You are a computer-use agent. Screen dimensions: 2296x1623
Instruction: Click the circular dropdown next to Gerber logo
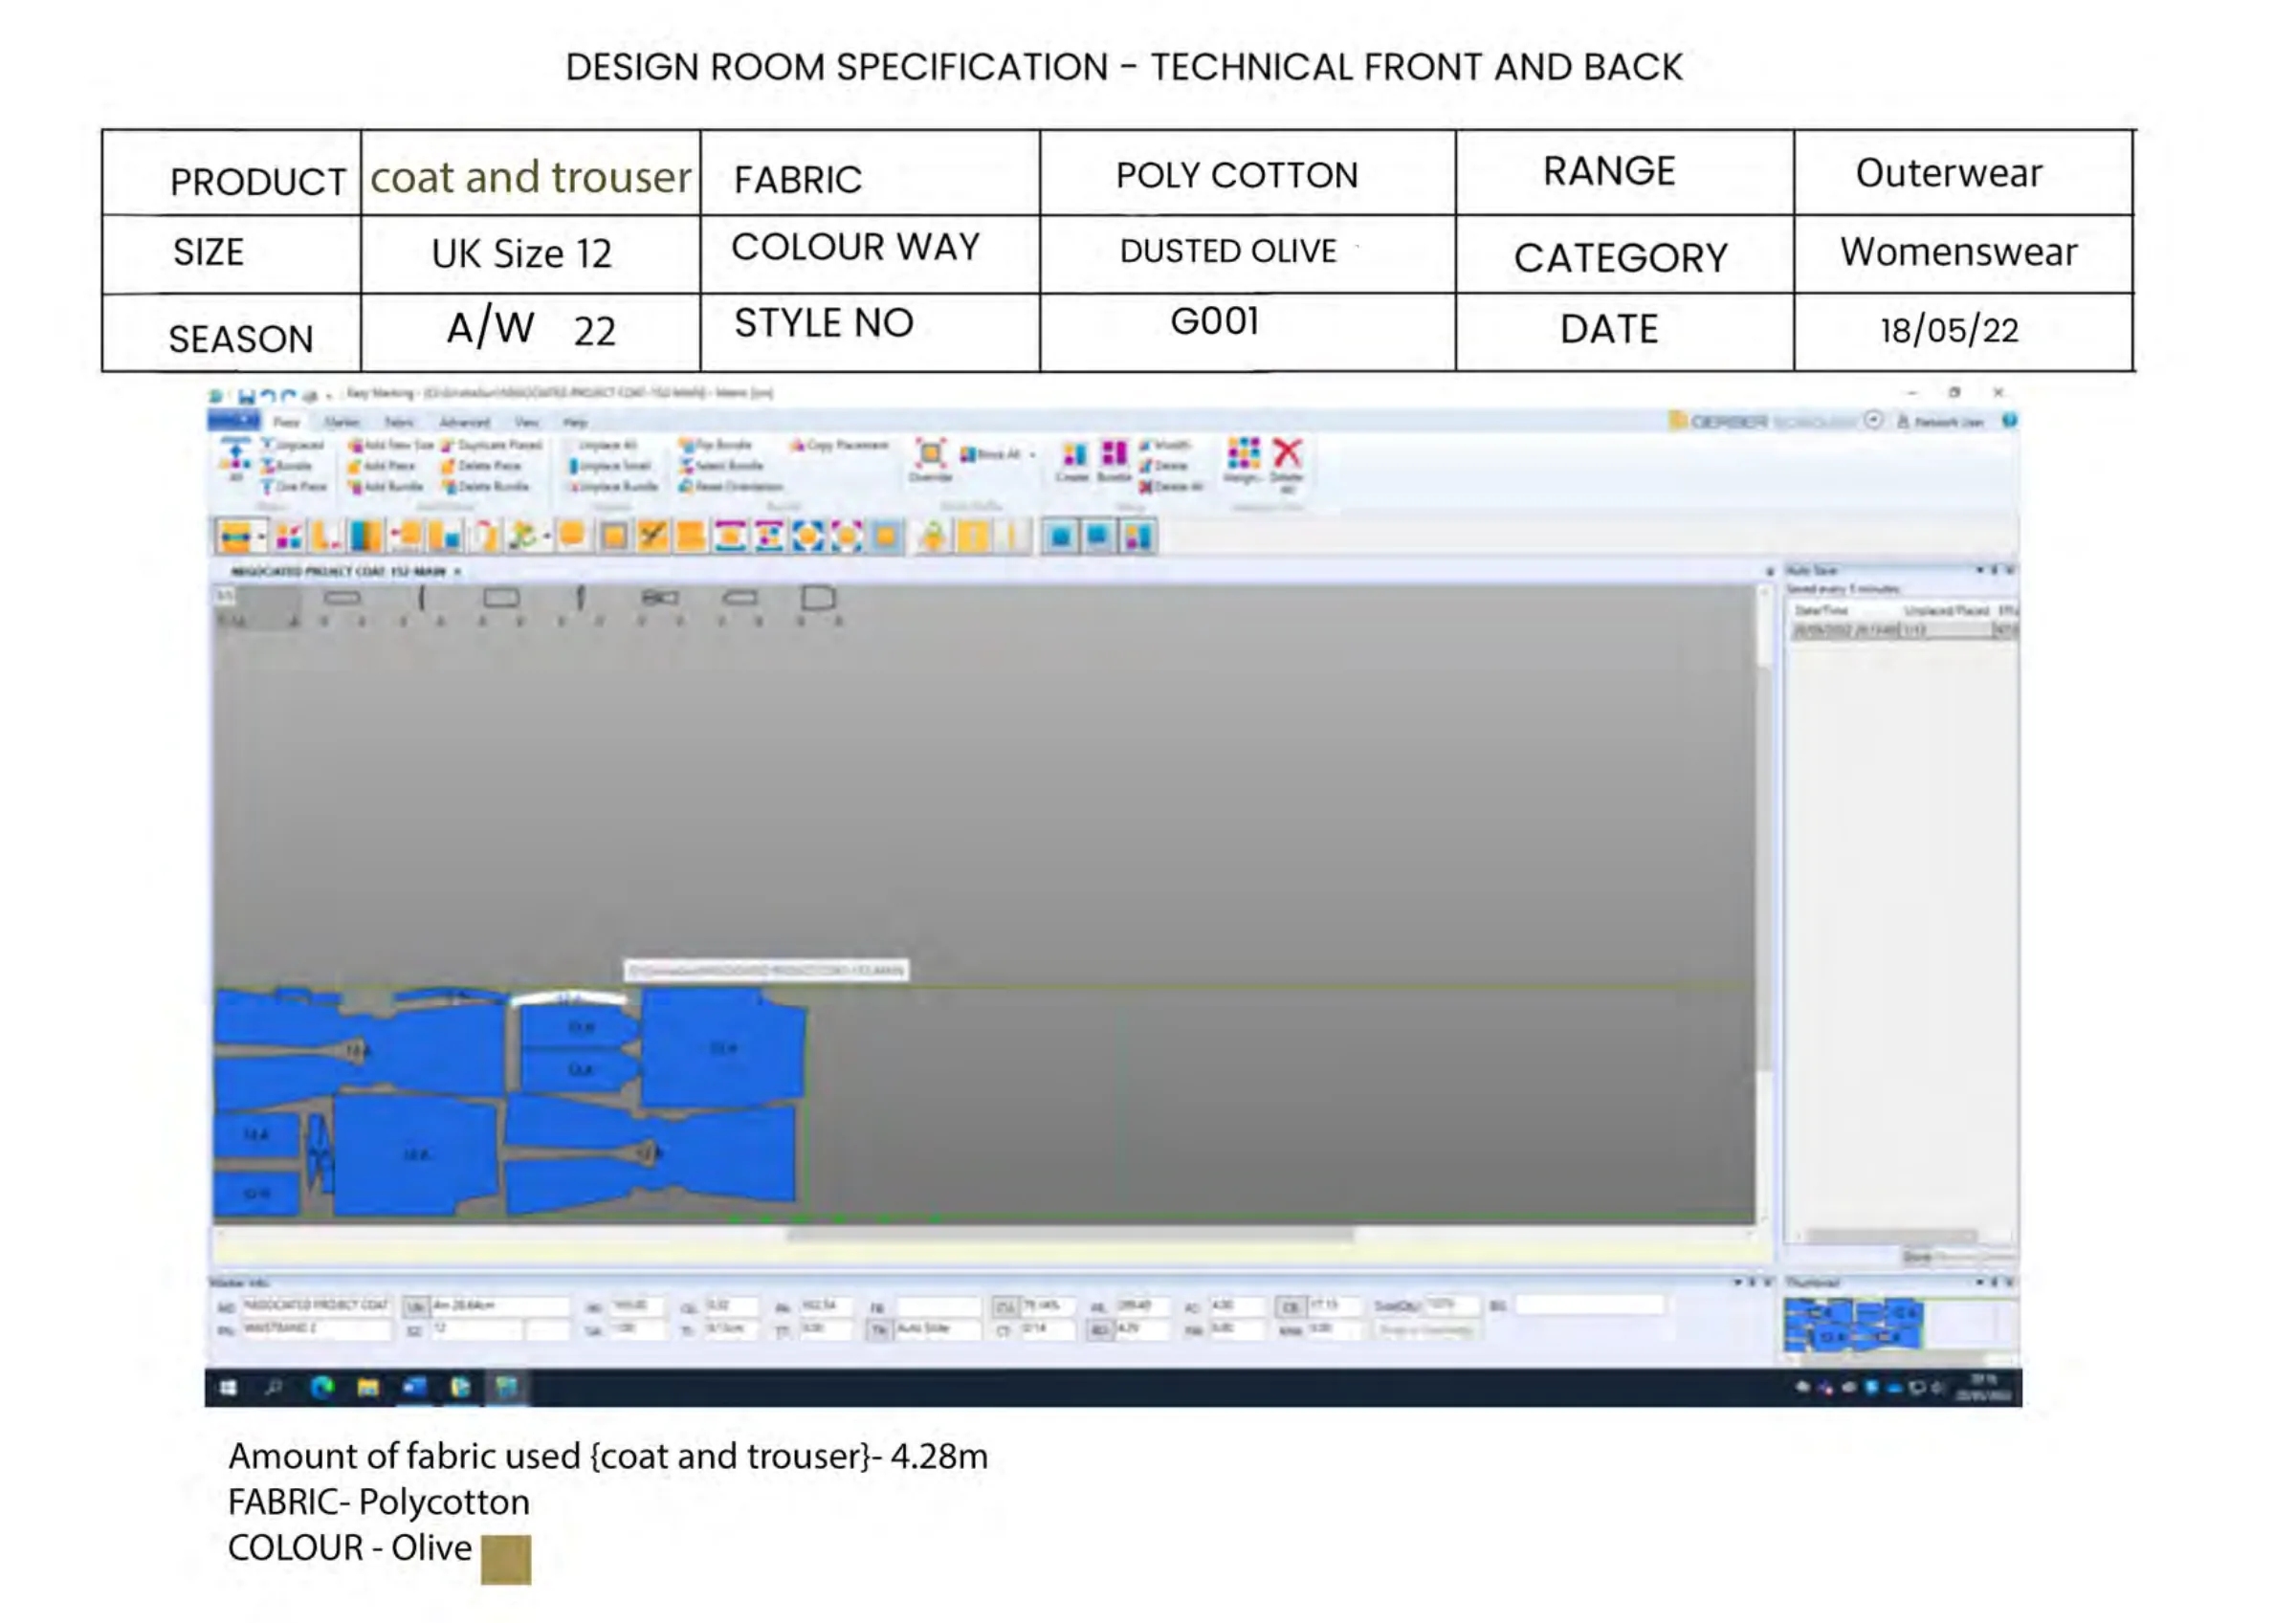1874,421
